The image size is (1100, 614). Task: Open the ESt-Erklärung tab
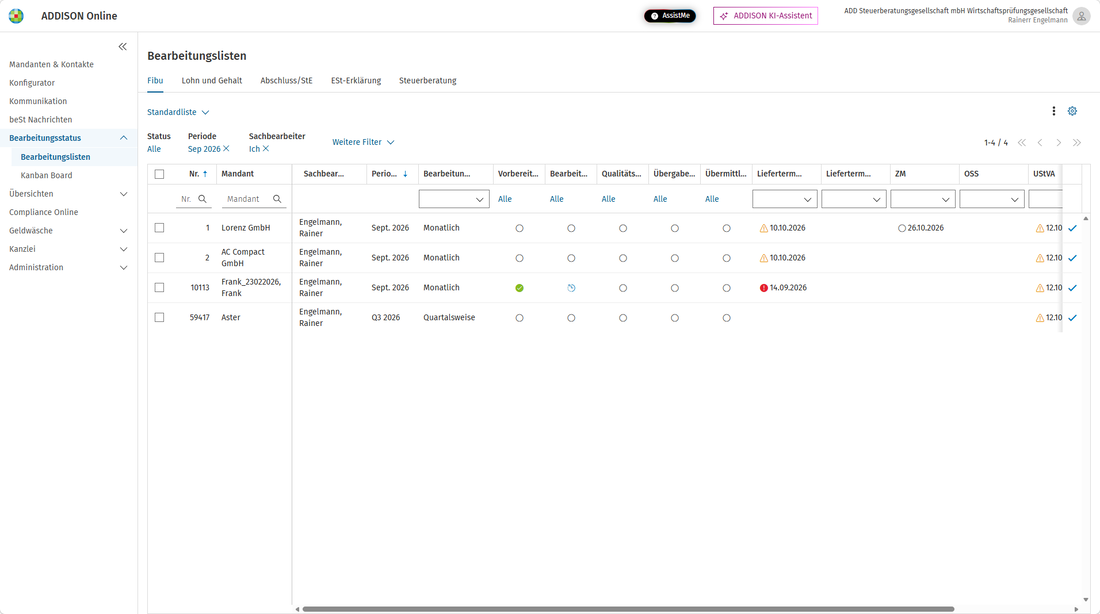pyautogui.click(x=356, y=81)
